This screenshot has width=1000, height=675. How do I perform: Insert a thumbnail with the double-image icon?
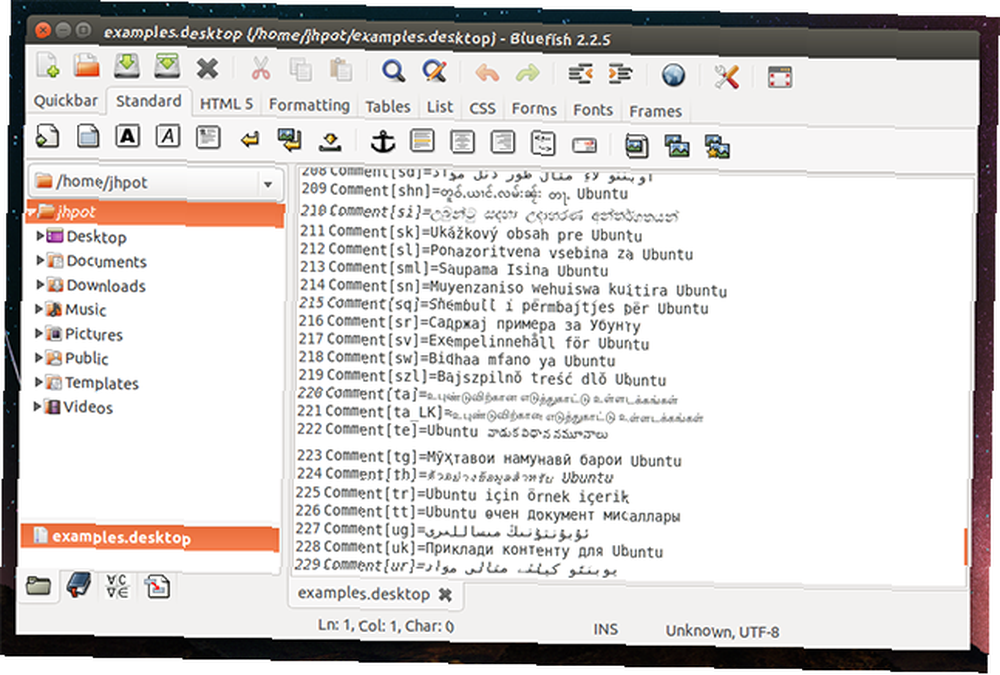click(x=676, y=146)
